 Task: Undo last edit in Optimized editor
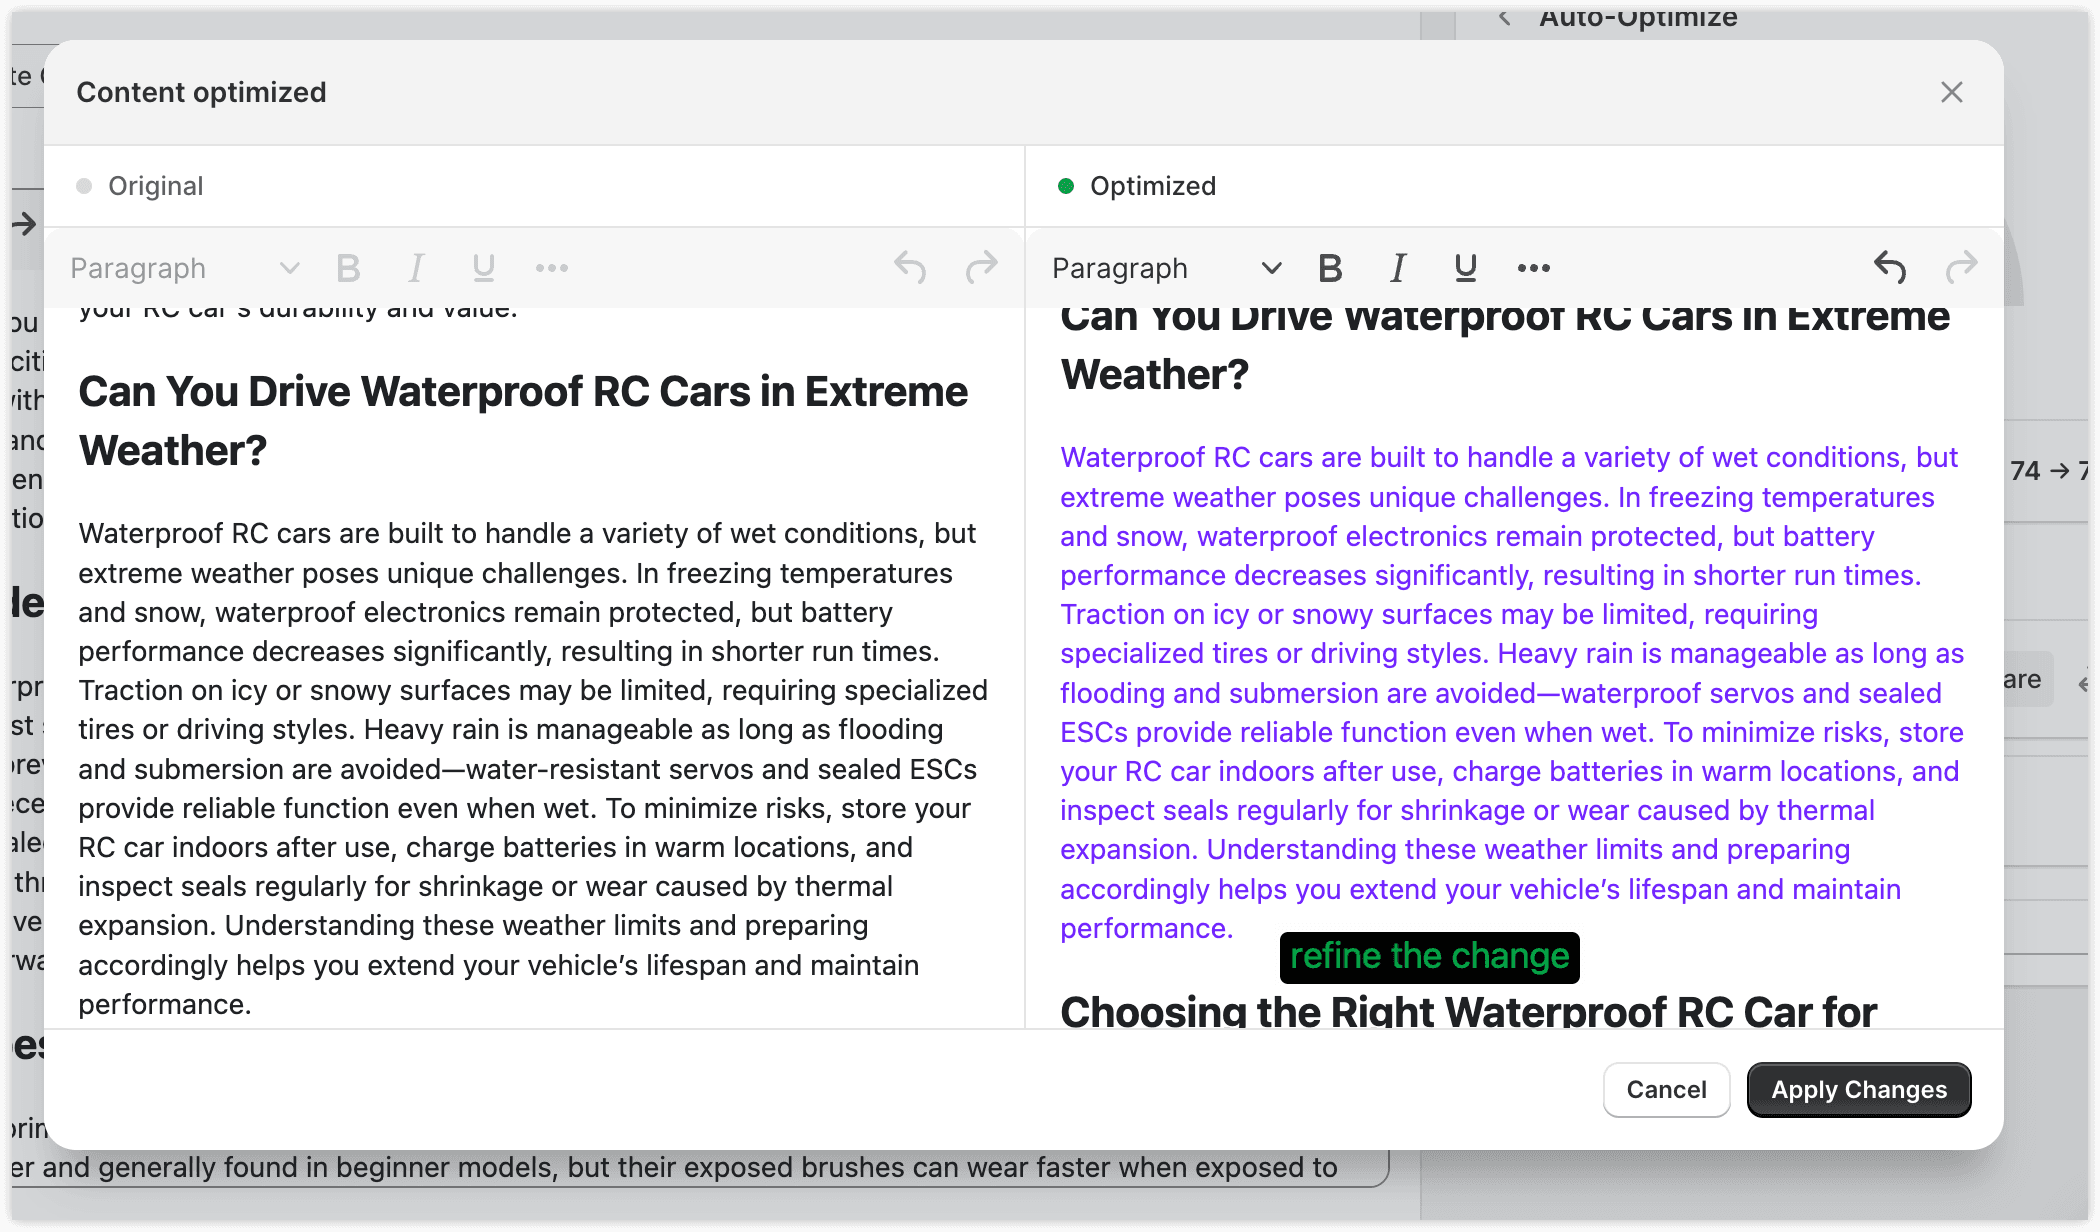coord(1890,268)
